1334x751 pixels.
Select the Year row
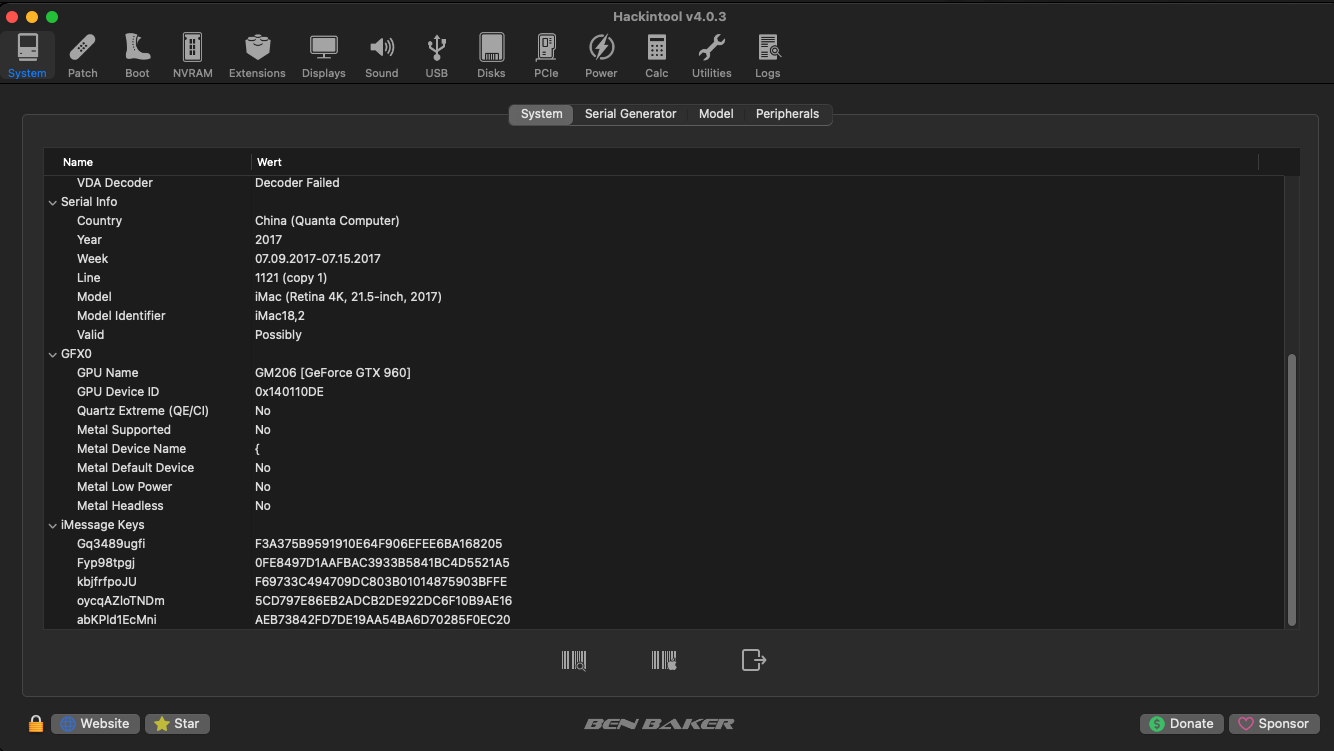[x=664, y=240]
